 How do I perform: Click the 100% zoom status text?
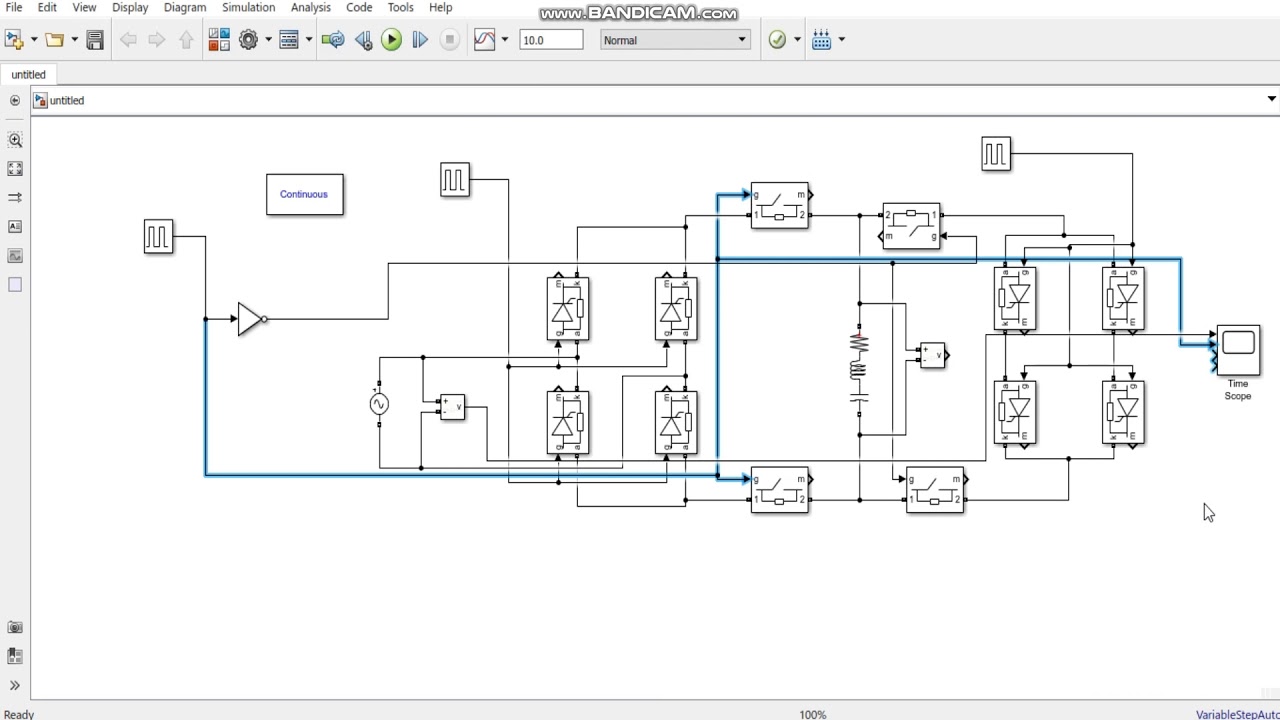[813, 714]
